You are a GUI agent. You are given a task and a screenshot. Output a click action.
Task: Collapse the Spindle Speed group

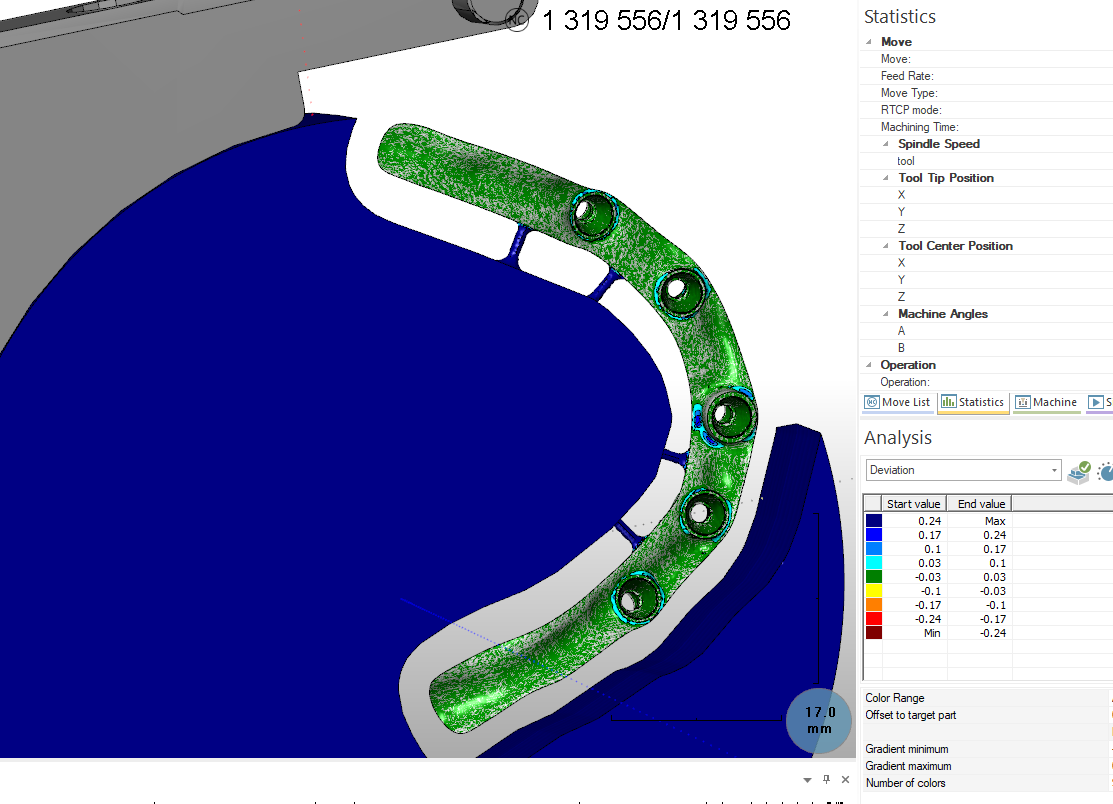885,144
